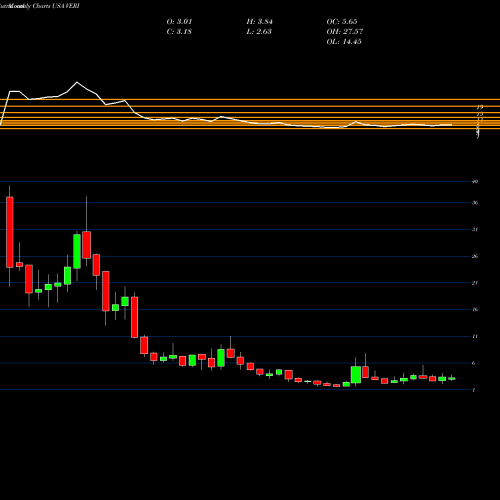Click the 21 price axis label
This screenshot has height=500, width=500.
475,283
